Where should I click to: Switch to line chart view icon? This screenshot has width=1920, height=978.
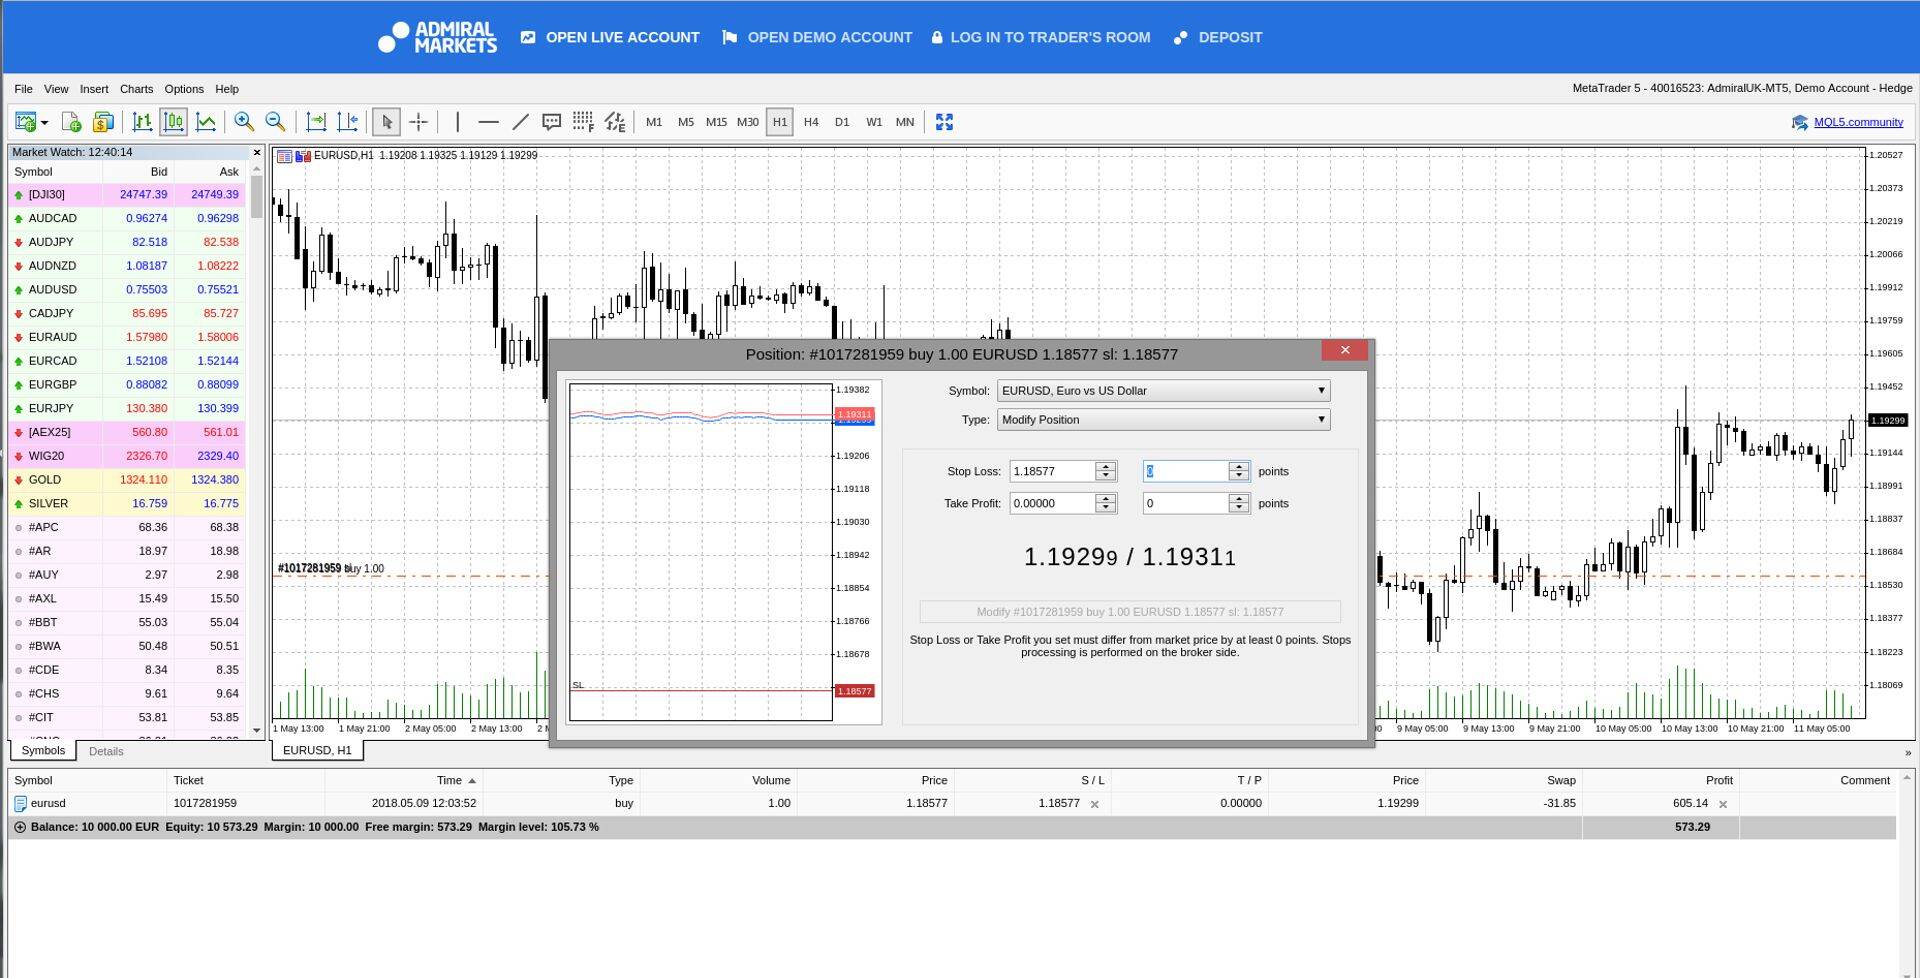point(206,122)
